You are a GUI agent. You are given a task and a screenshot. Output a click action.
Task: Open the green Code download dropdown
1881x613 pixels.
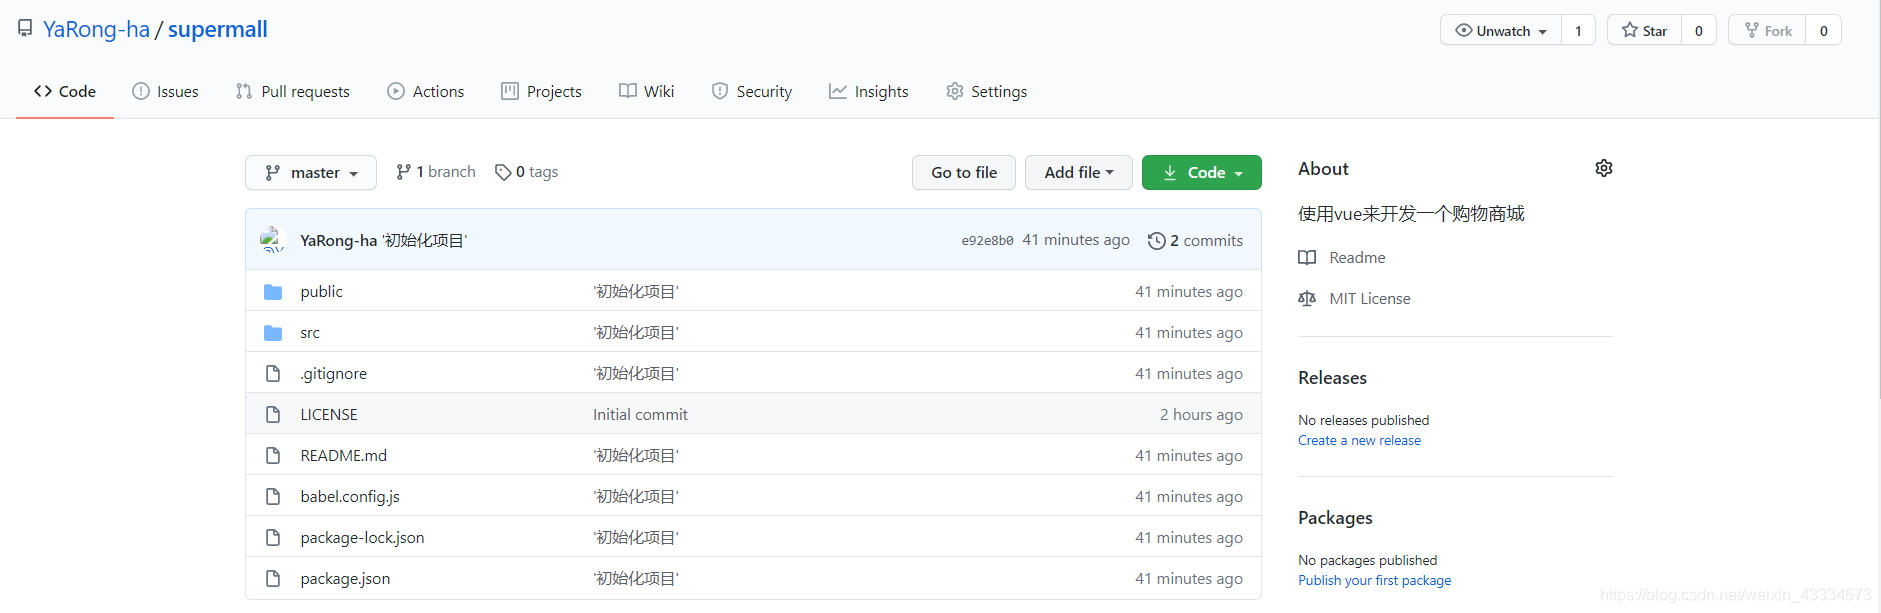pyautogui.click(x=1202, y=172)
